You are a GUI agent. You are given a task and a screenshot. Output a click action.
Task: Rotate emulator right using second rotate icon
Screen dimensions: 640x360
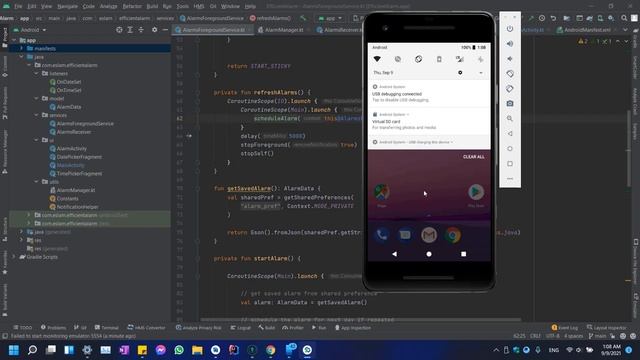510,89
